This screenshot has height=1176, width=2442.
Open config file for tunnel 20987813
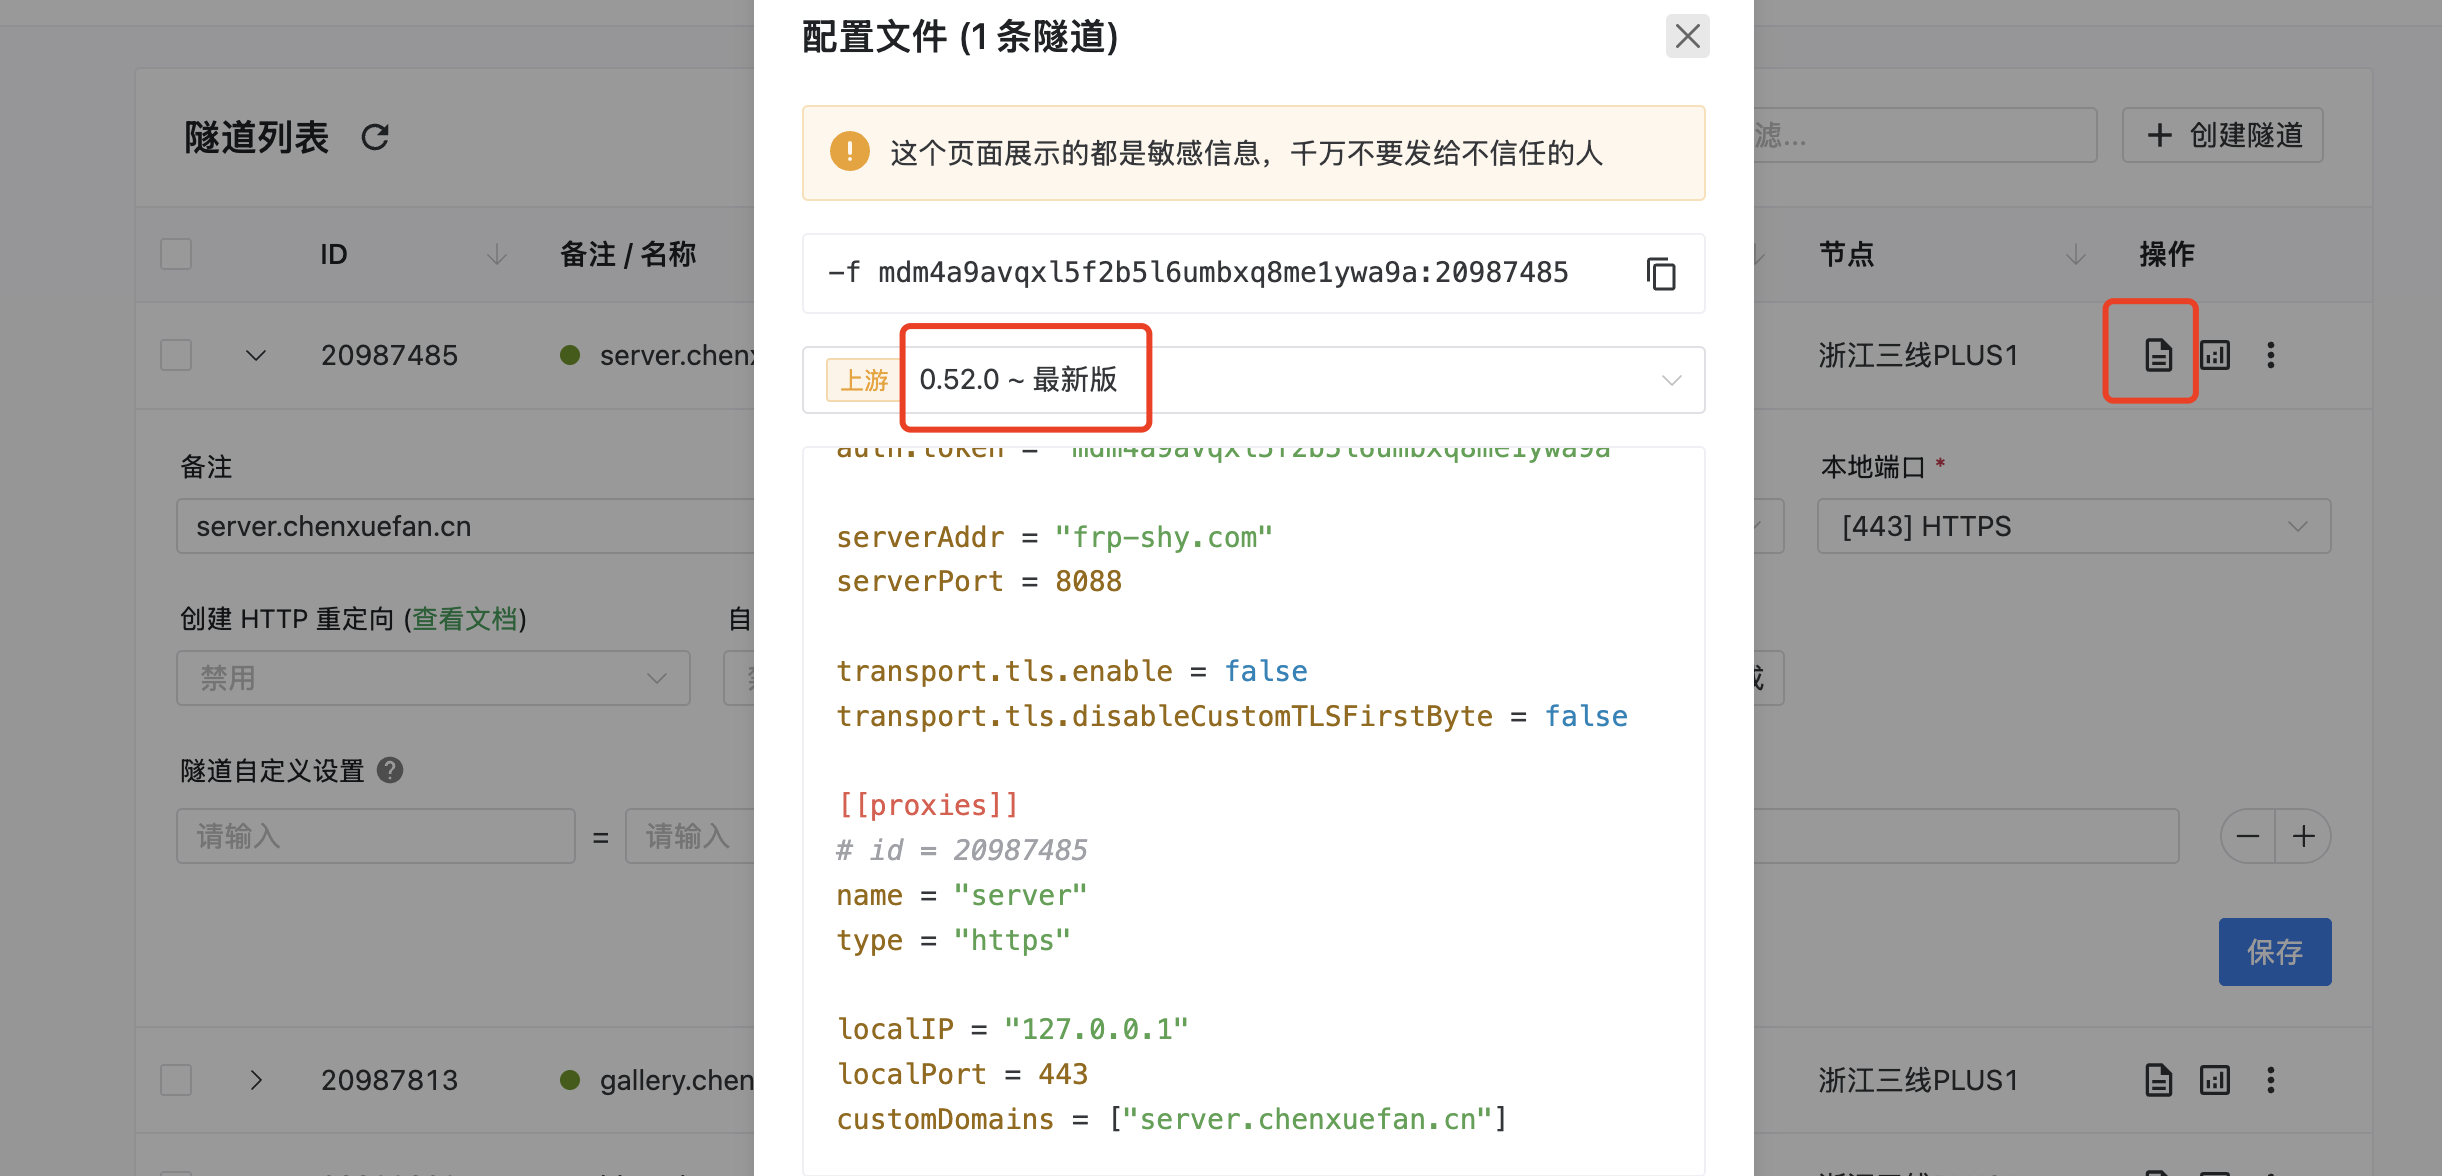[2158, 1080]
